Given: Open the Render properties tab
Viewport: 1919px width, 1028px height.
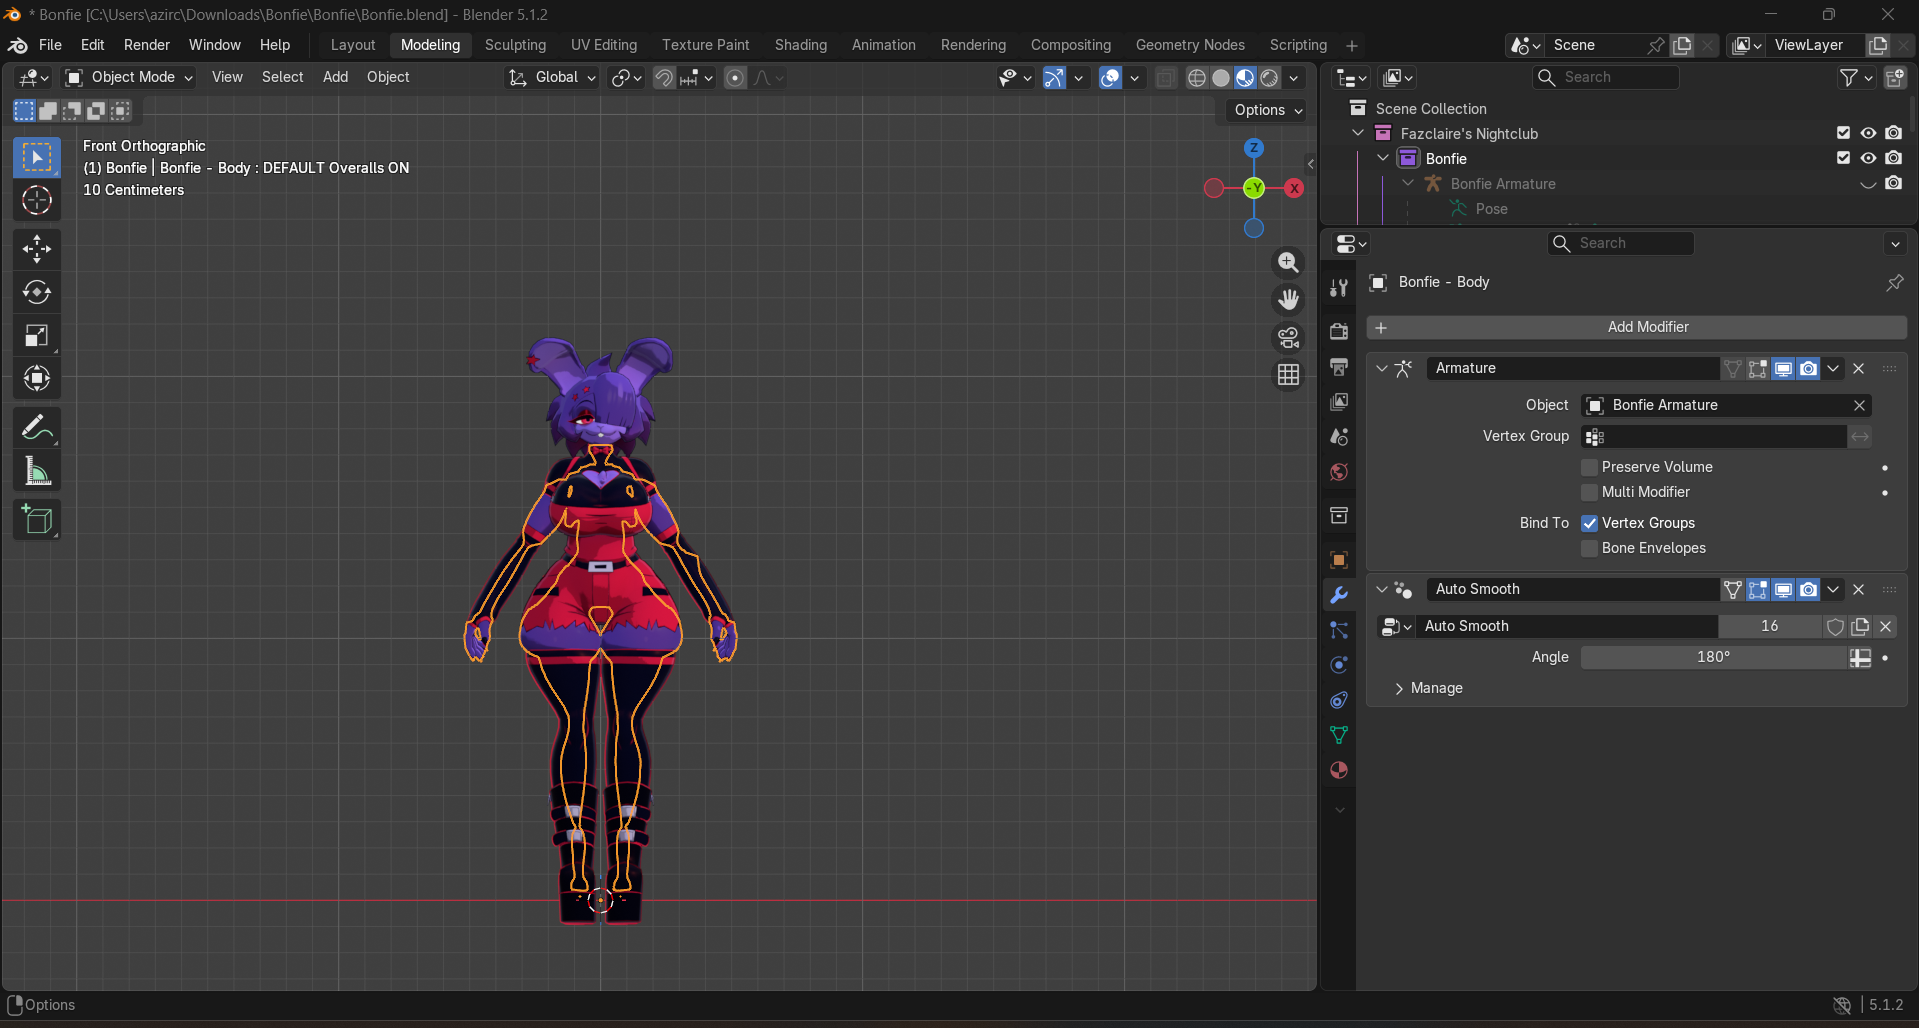Looking at the screenshot, I should [x=1339, y=331].
